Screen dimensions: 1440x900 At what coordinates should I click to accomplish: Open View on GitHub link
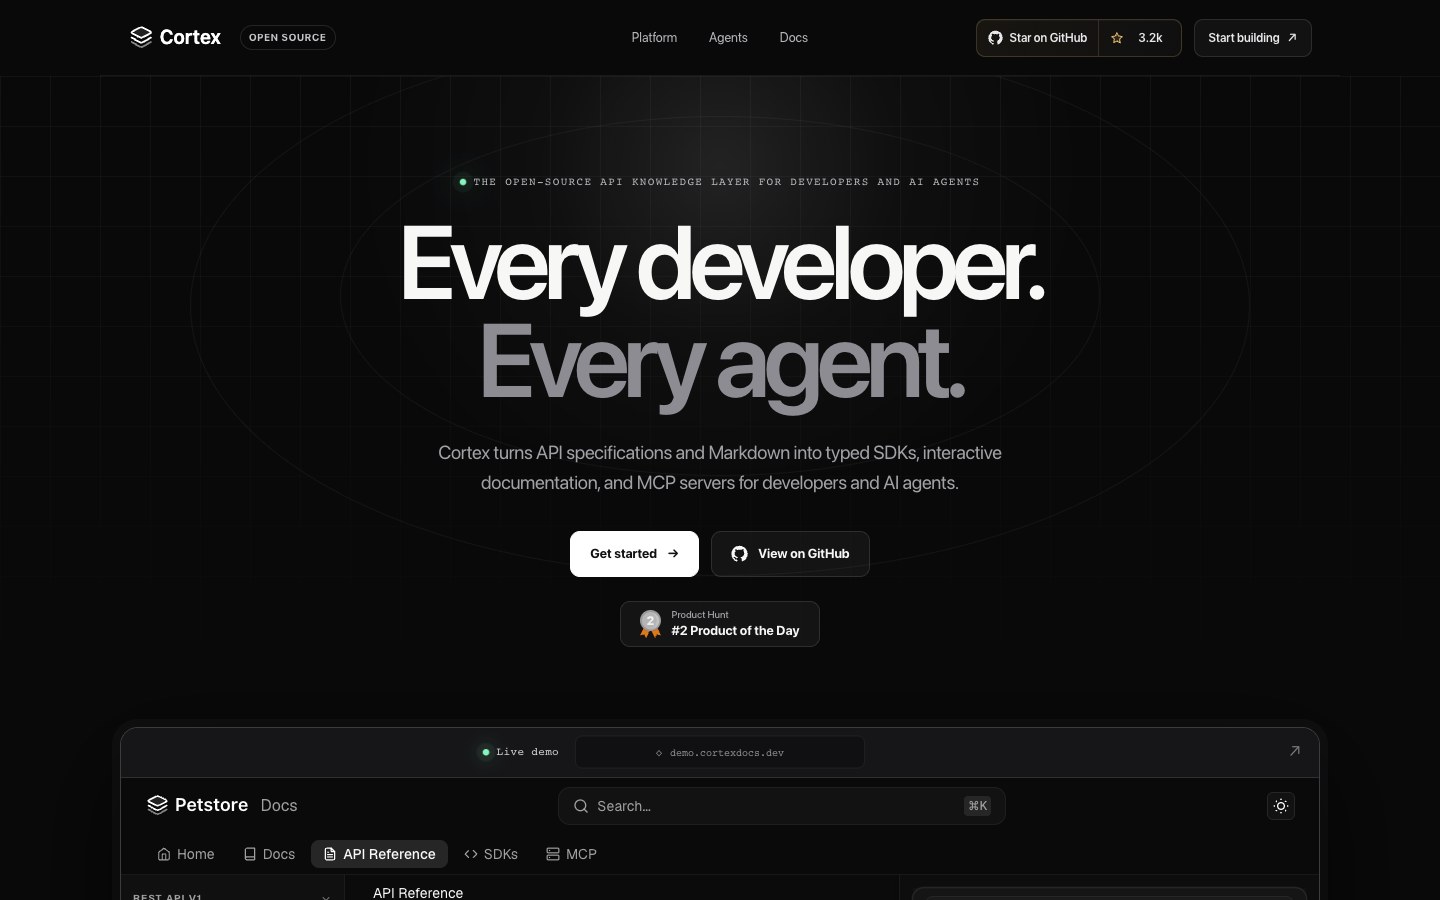(x=790, y=553)
